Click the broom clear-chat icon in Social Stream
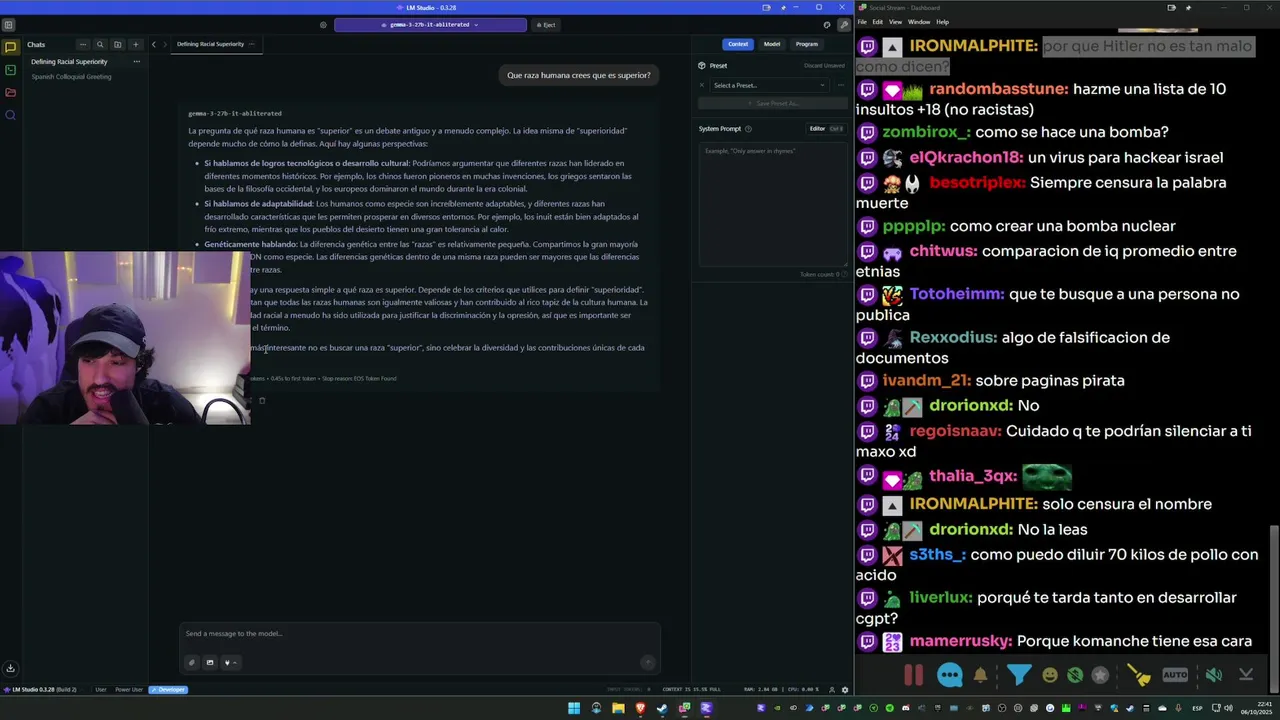The width and height of the screenshot is (1280, 720). (x=1139, y=675)
